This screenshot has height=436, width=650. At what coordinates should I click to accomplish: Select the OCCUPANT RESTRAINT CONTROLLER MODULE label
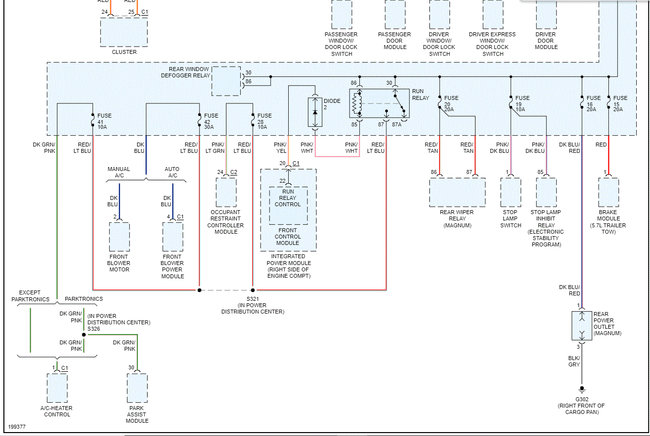226,222
